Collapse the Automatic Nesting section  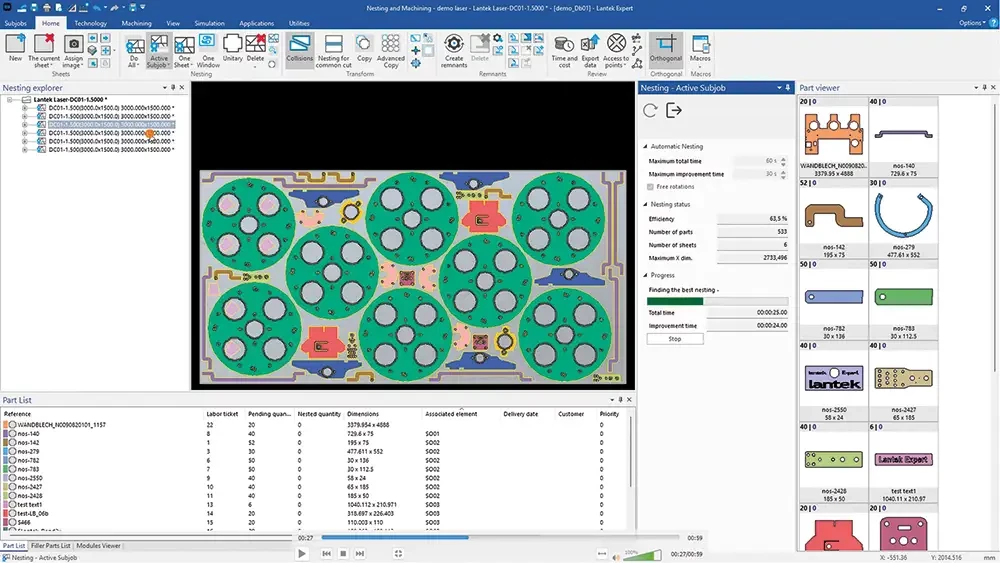(644, 147)
